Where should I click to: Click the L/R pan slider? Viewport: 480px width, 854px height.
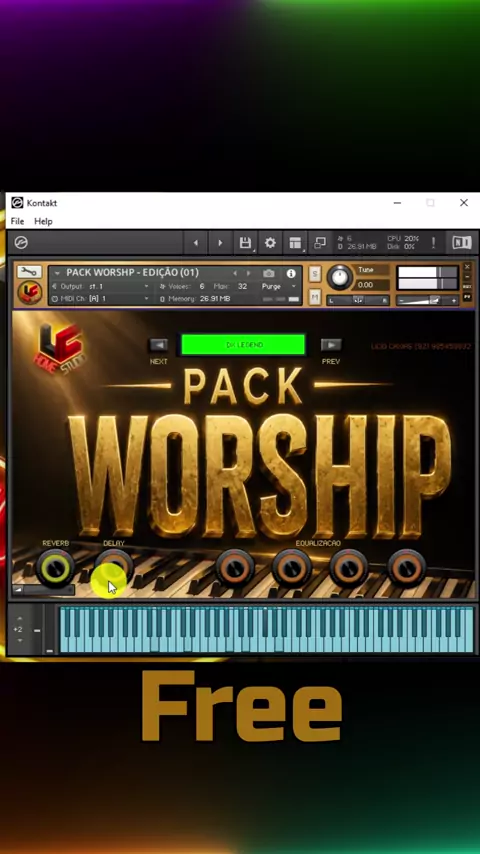click(358, 300)
